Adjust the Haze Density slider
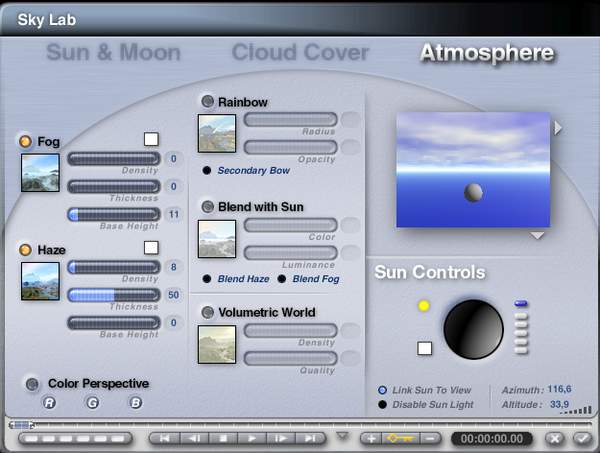Image resolution: width=600 pixels, height=453 pixels. pos(114,267)
